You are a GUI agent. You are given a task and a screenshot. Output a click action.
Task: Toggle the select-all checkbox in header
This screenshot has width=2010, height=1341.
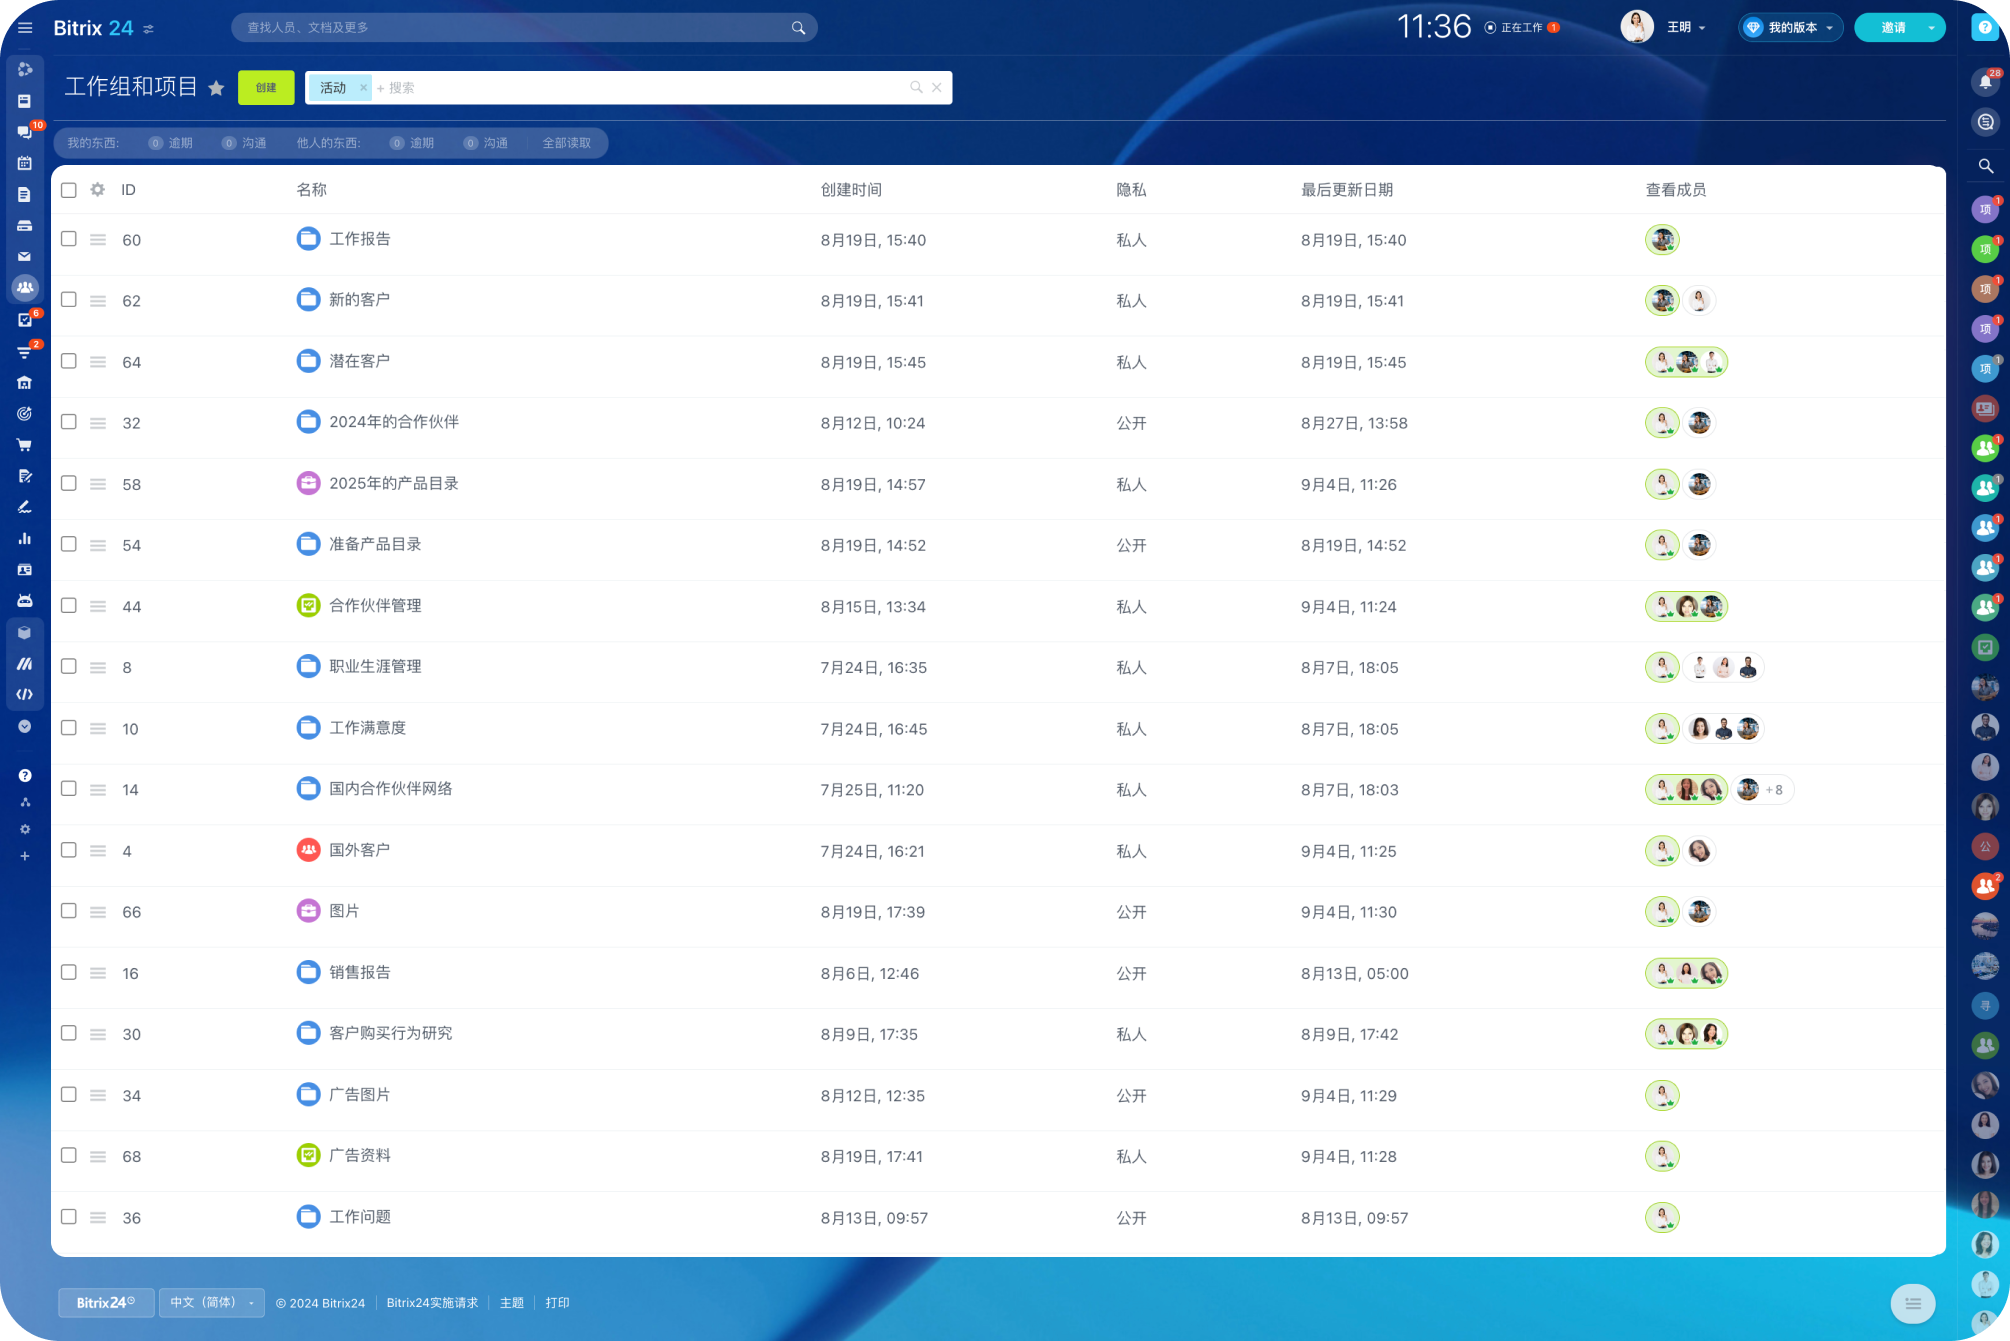(x=69, y=190)
